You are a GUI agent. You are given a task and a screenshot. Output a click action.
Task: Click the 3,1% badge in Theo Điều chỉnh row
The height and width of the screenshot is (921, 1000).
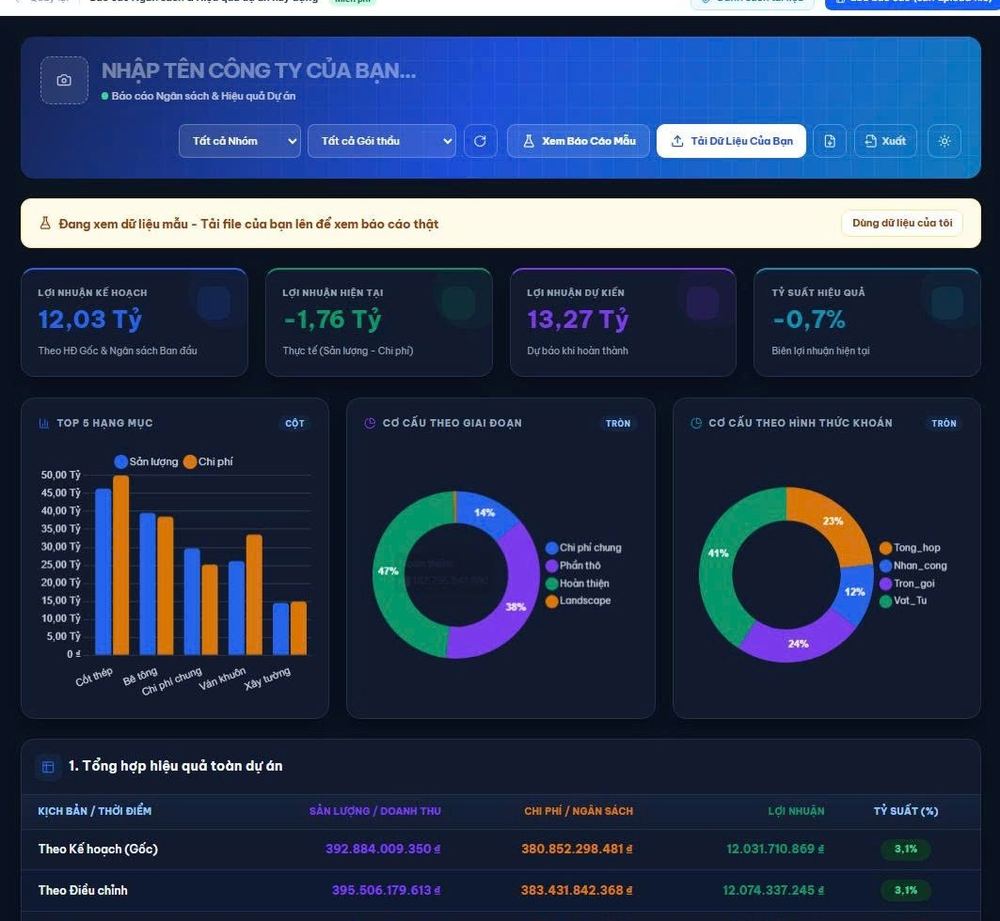pos(906,890)
